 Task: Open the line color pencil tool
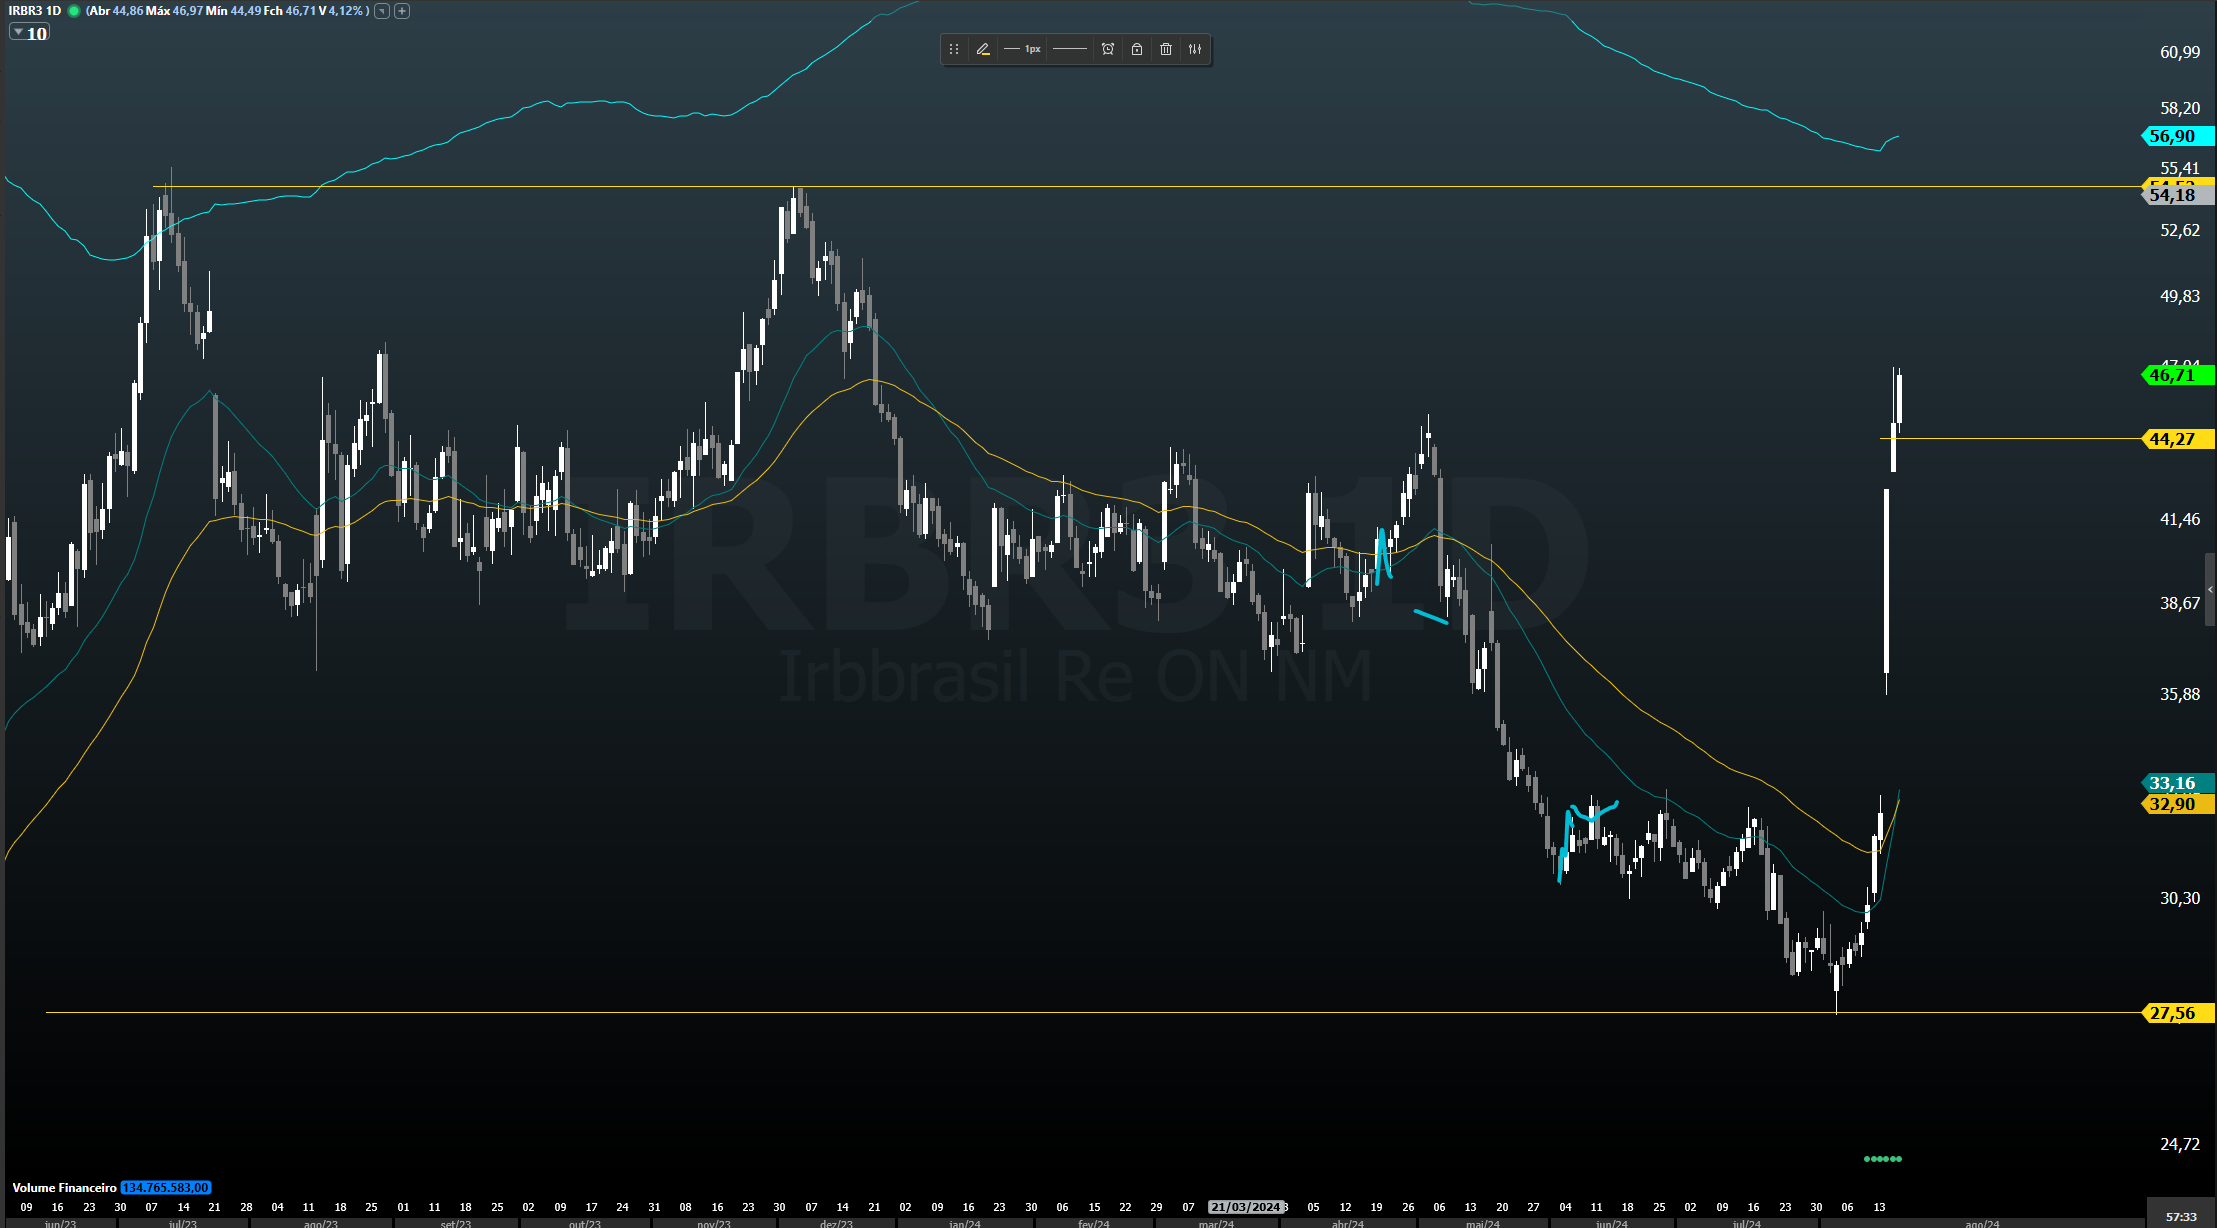(x=983, y=49)
